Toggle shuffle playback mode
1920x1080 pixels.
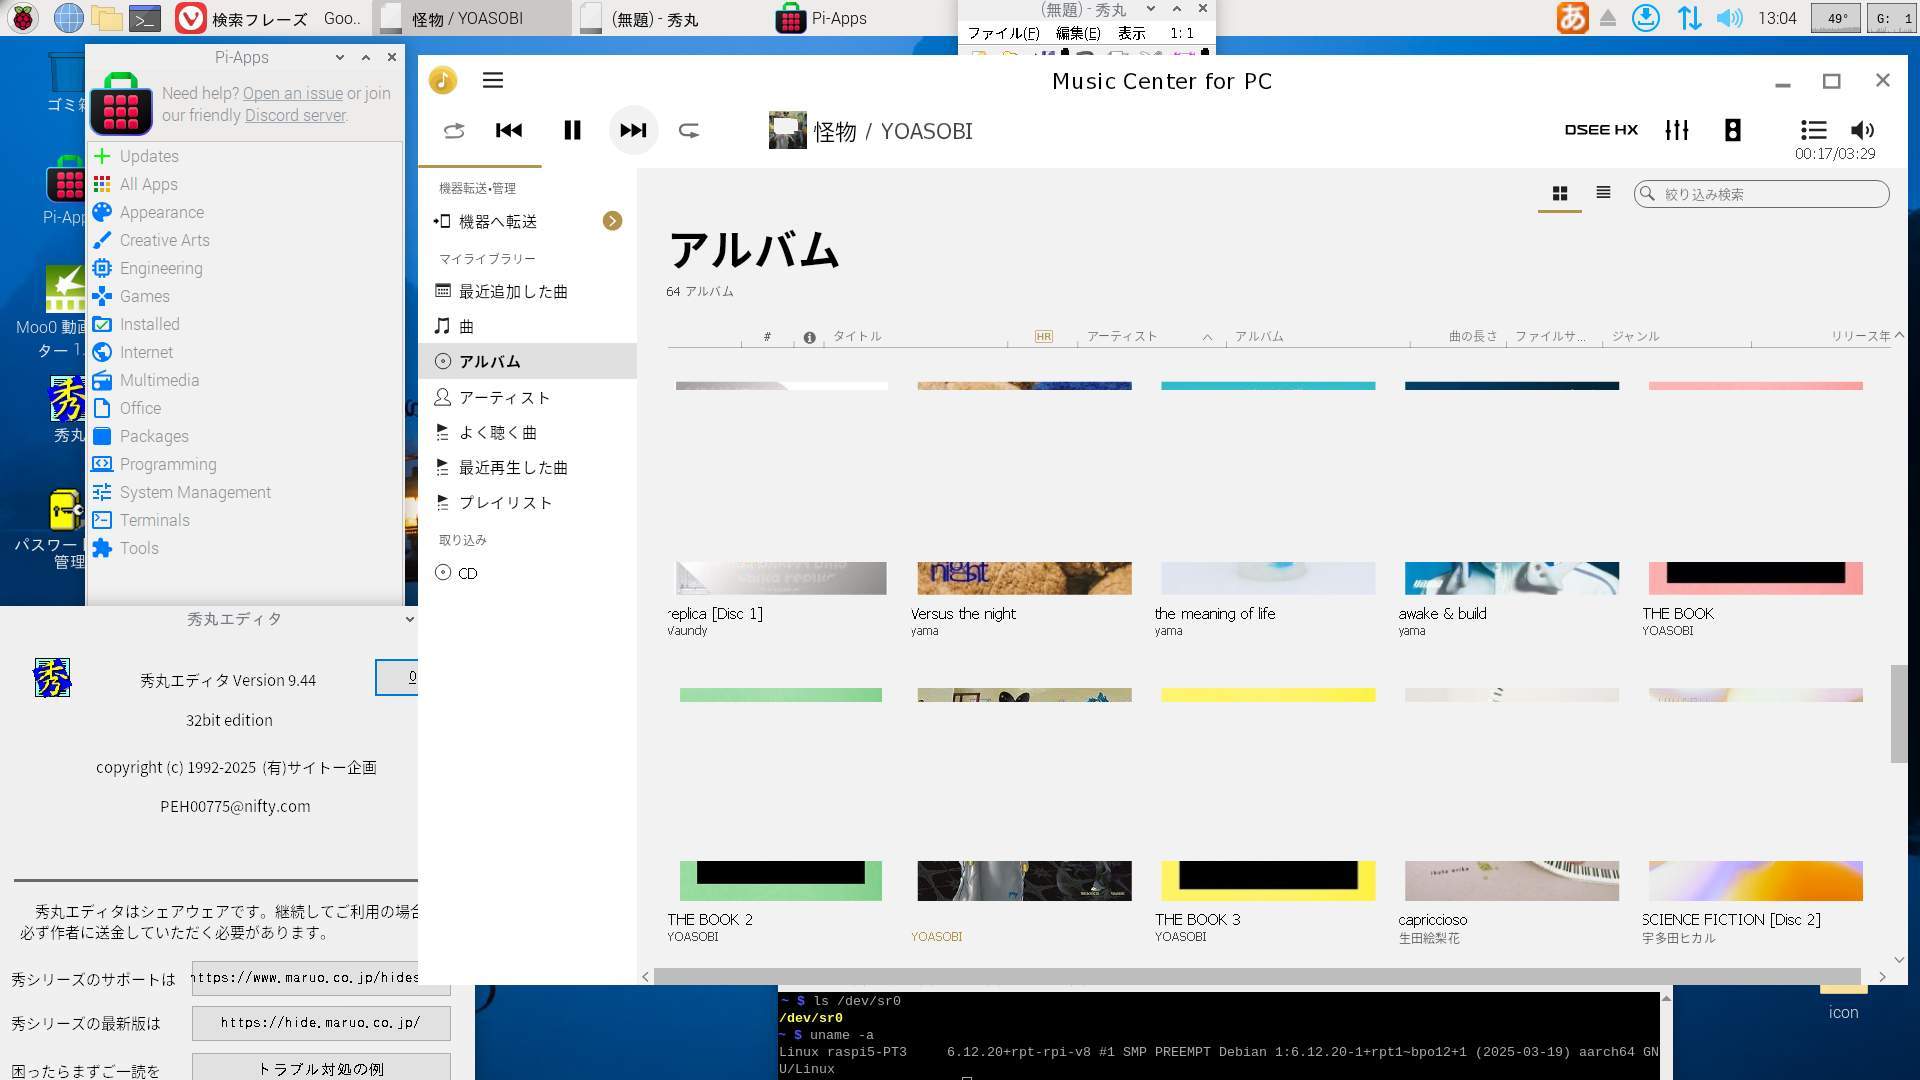[x=454, y=130]
